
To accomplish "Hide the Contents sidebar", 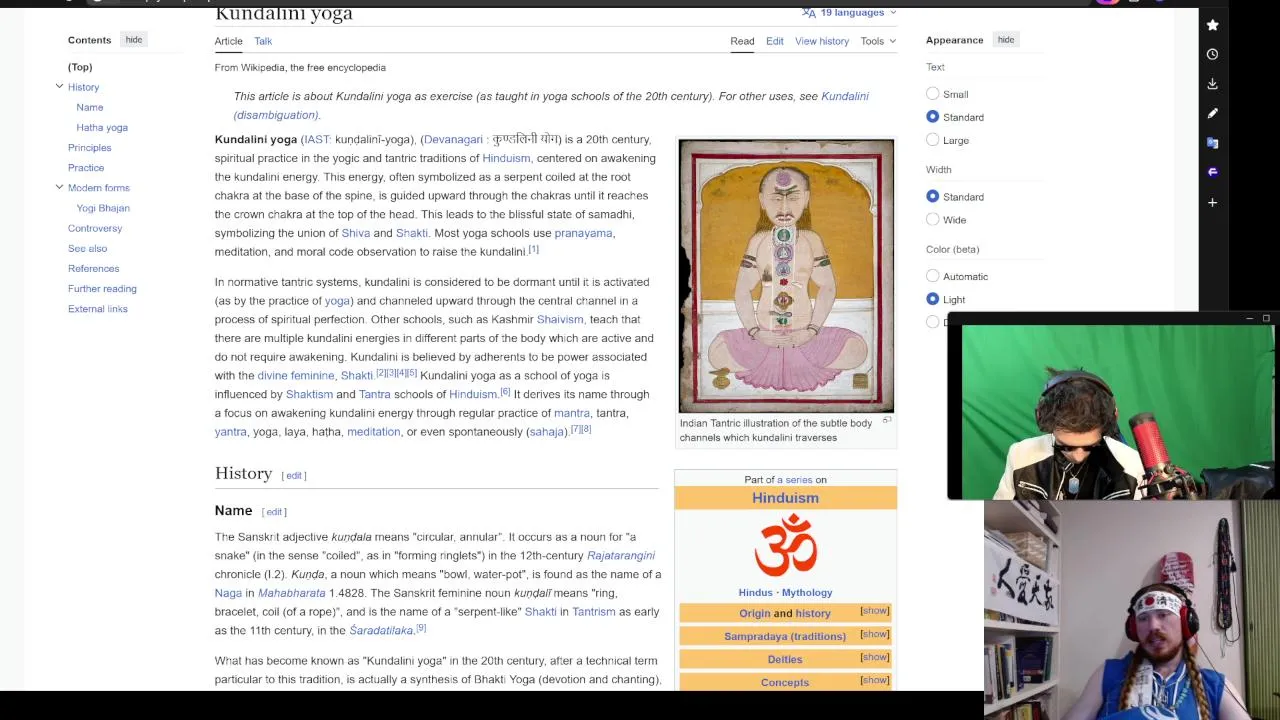I will (x=134, y=40).
